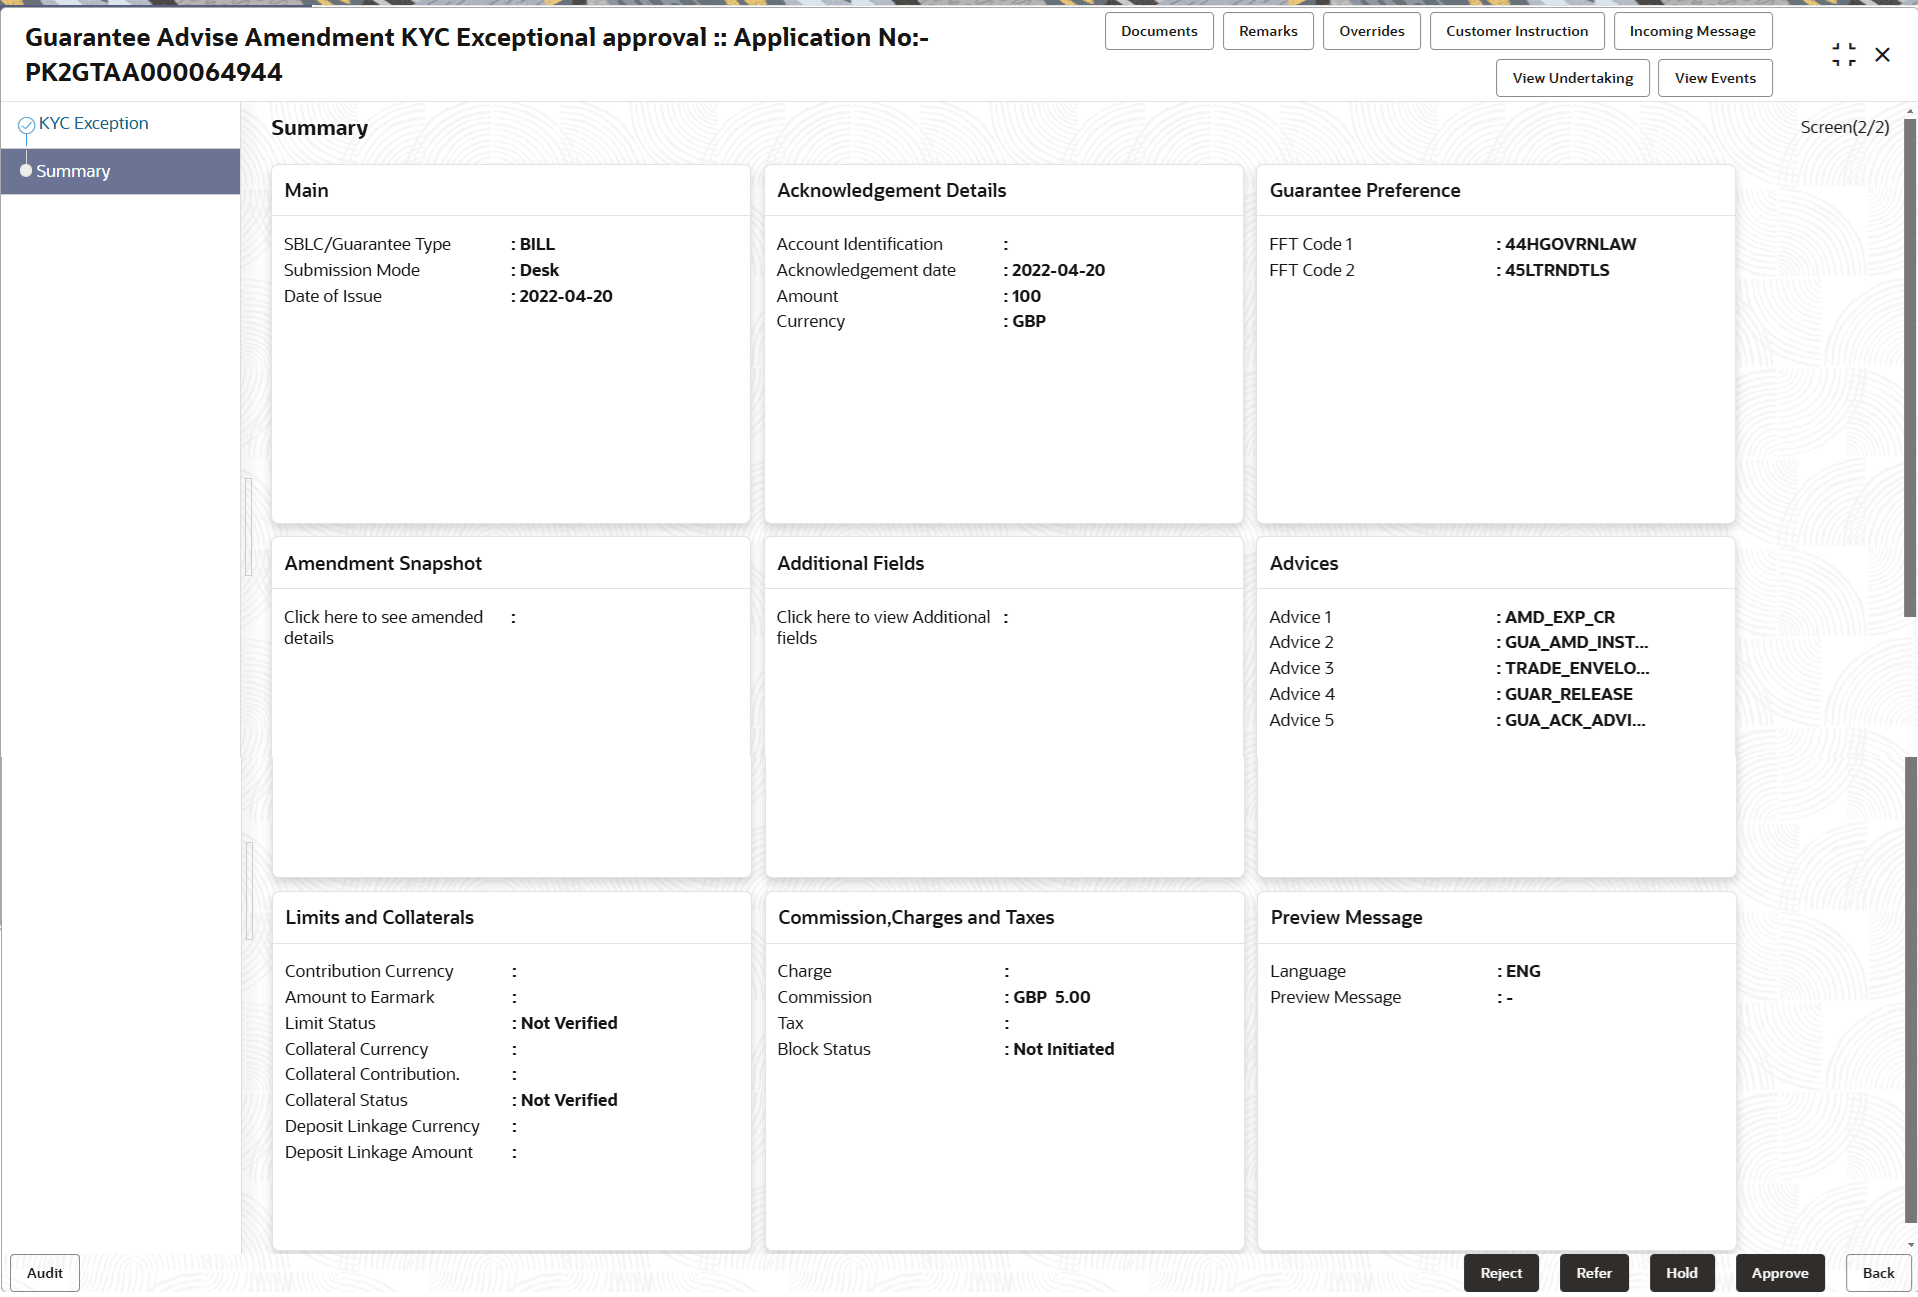Select the Summary stage bullet in sidebar

[x=27, y=170]
